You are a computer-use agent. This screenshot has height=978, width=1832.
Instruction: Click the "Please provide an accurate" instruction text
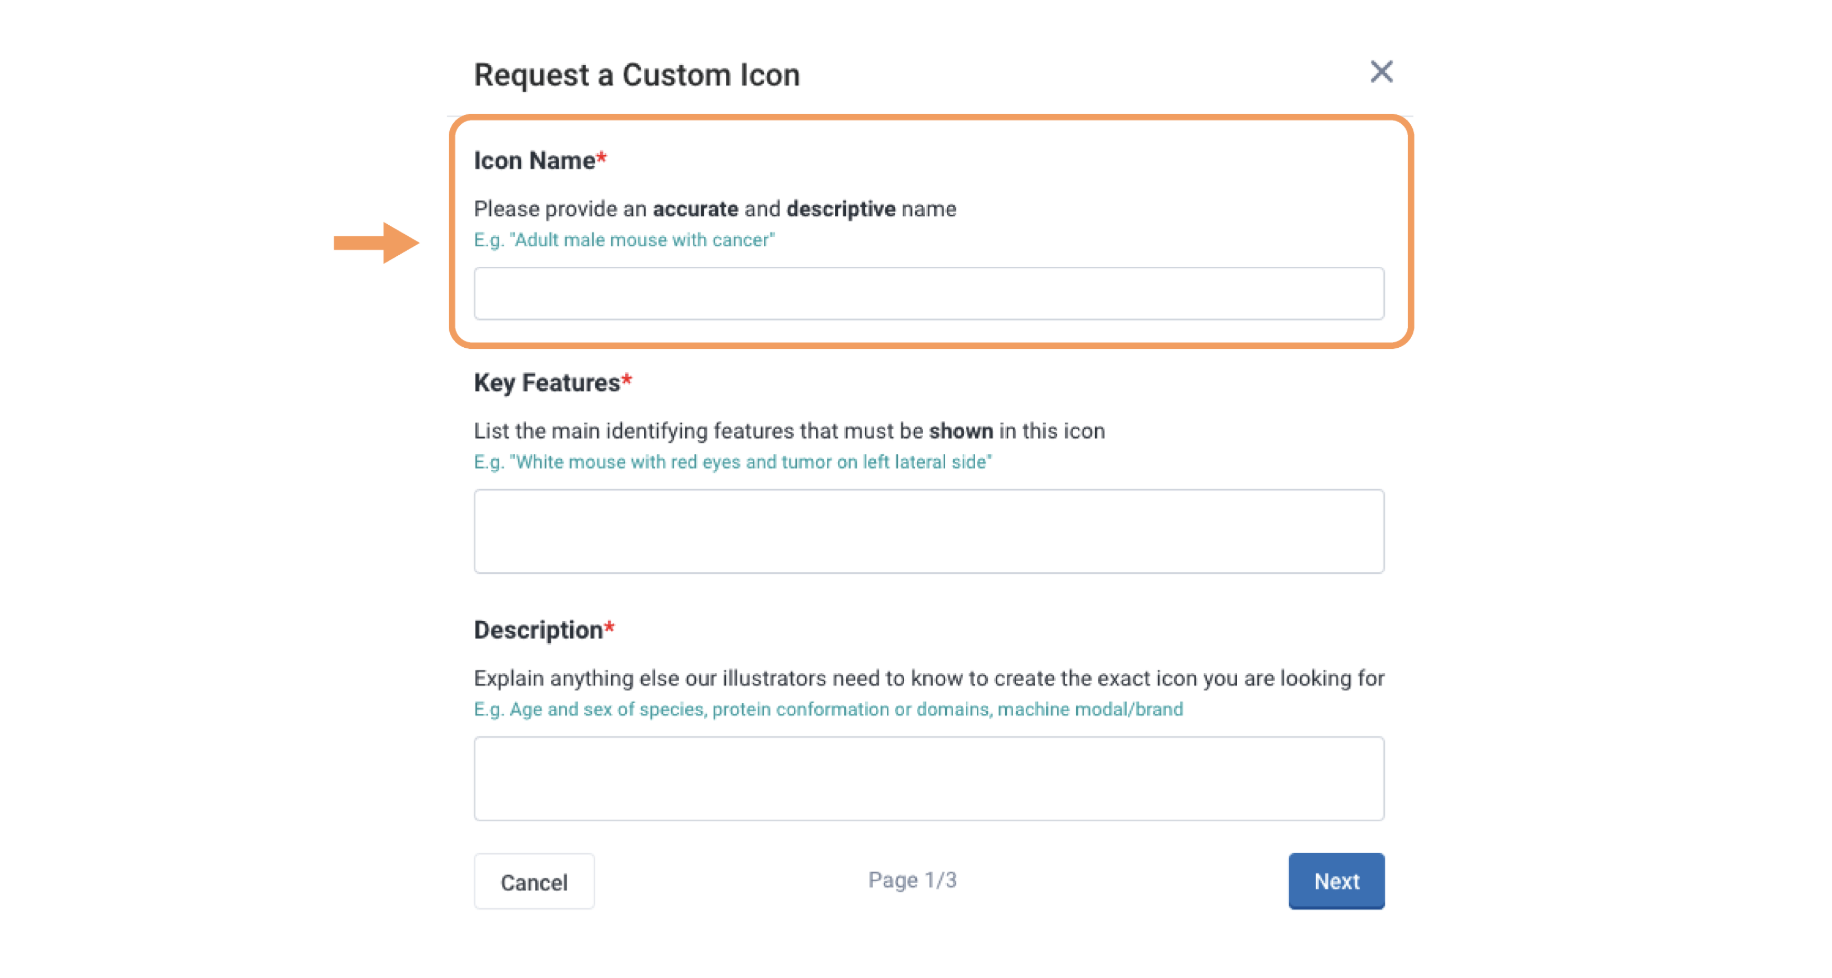[714, 209]
